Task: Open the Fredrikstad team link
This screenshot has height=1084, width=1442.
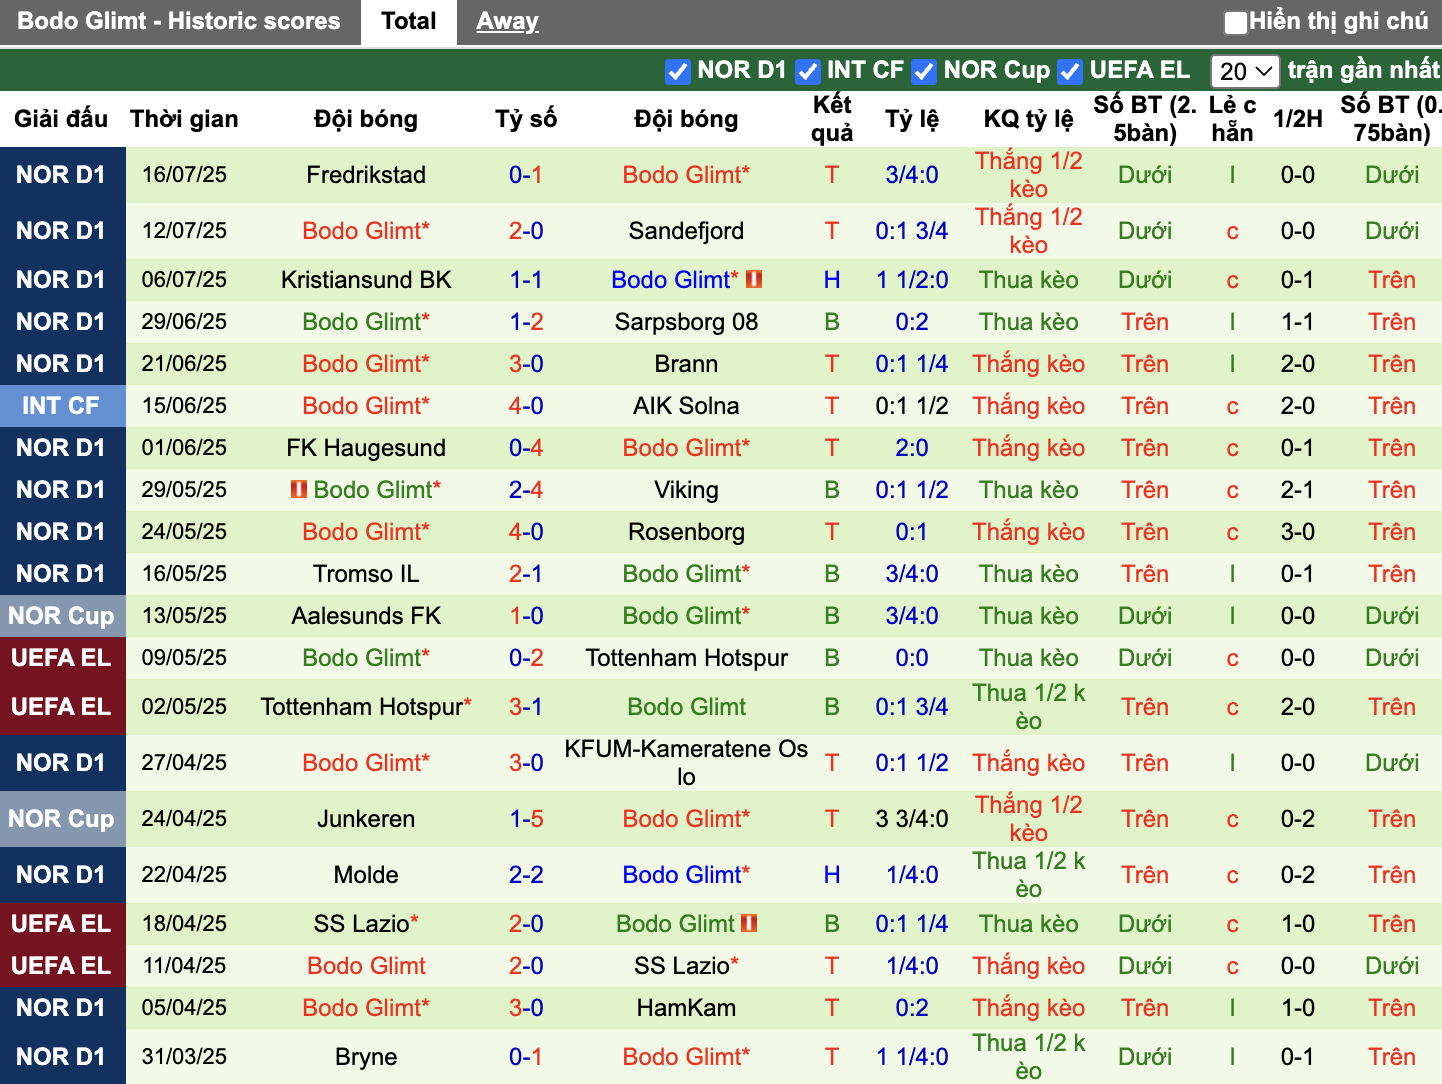Action: click(x=366, y=175)
